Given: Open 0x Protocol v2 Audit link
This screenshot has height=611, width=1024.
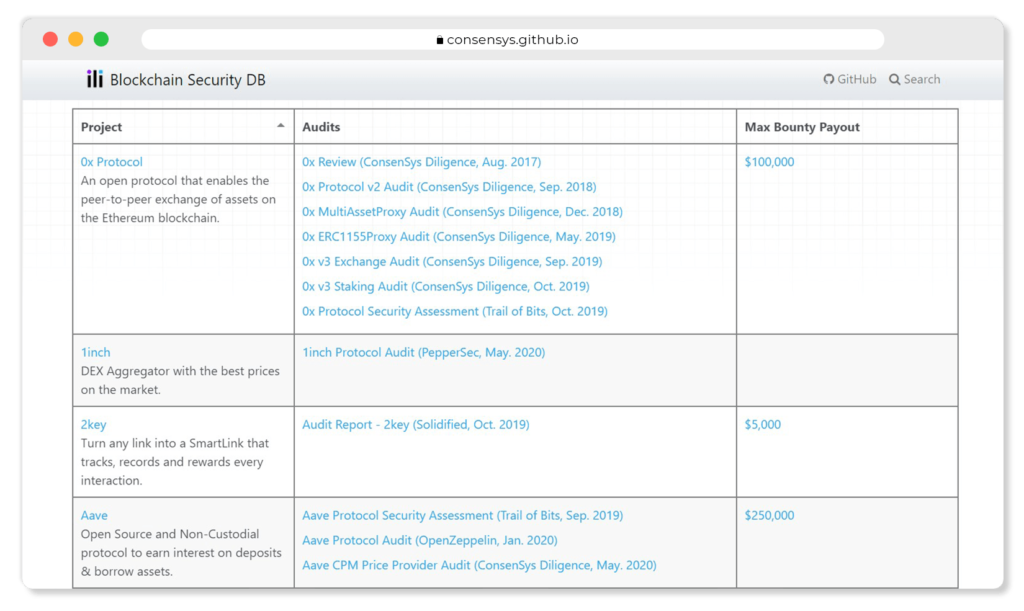Looking at the screenshot, I should 449,187.
